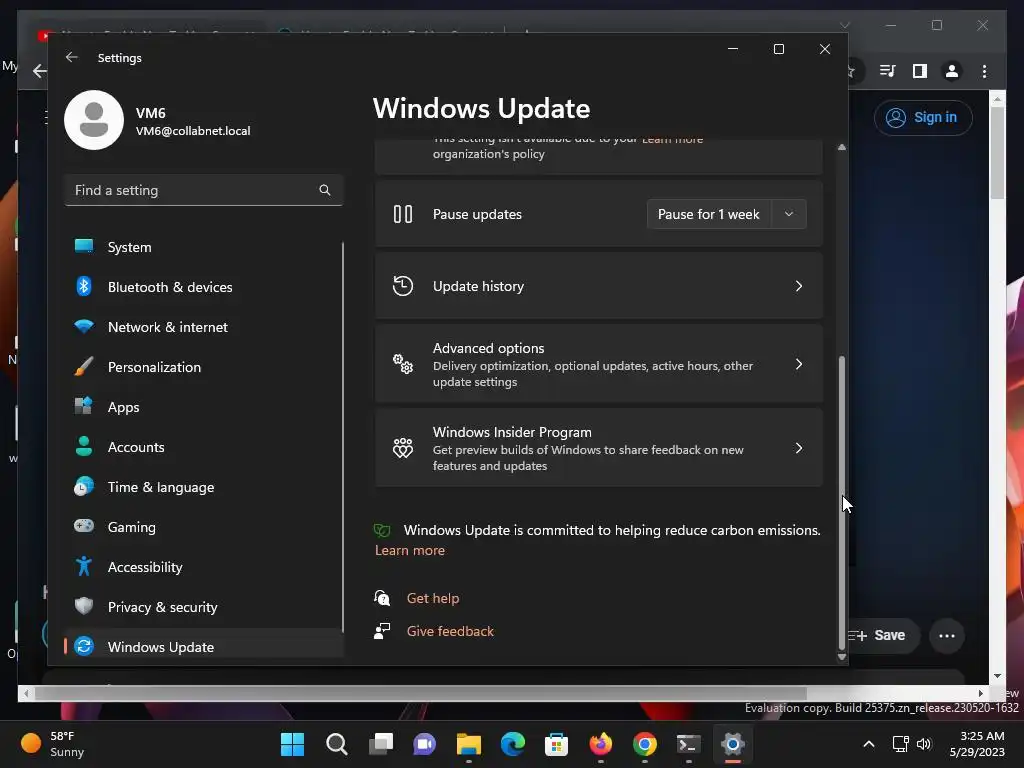Click Sign in button in browser
The height and width of the screenshot is (768, 1024).
coord(923,118)
